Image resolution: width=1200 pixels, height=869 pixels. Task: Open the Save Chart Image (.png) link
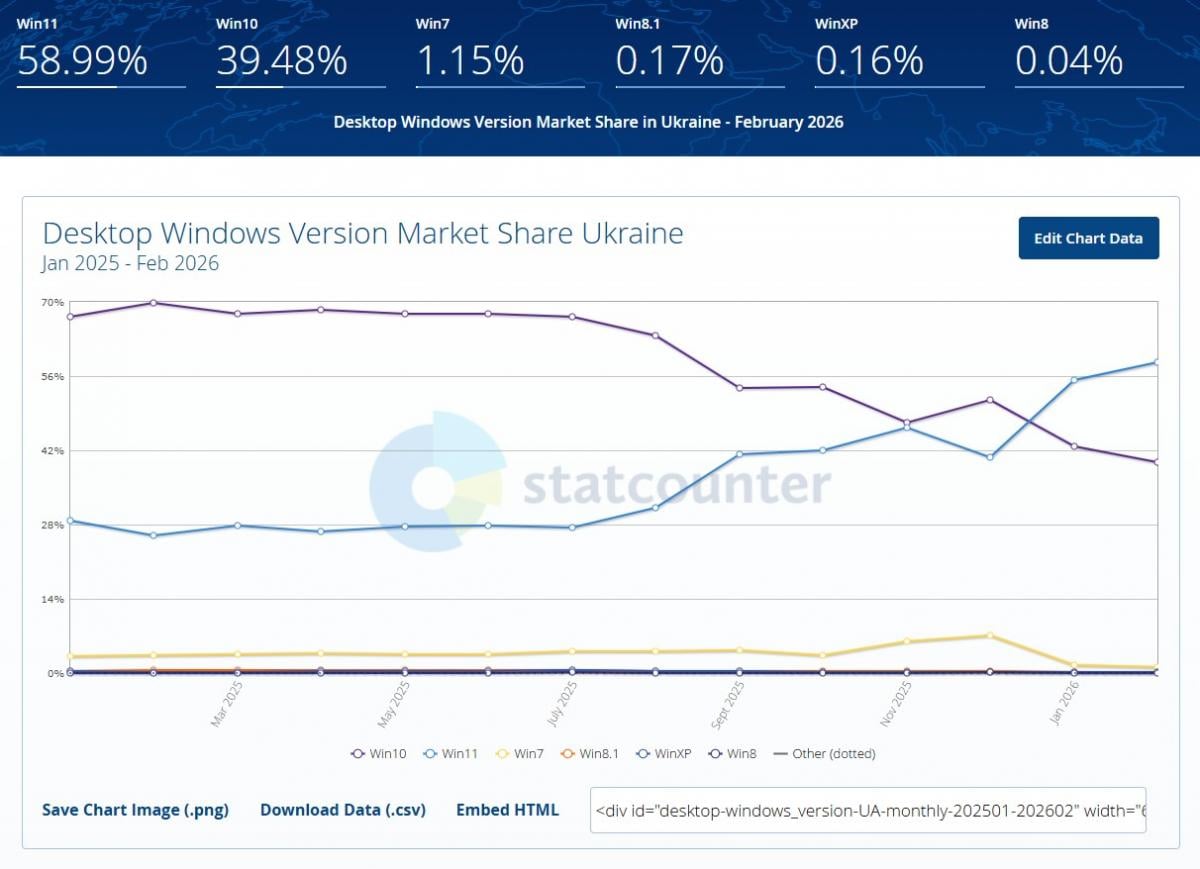coord(134,810)
